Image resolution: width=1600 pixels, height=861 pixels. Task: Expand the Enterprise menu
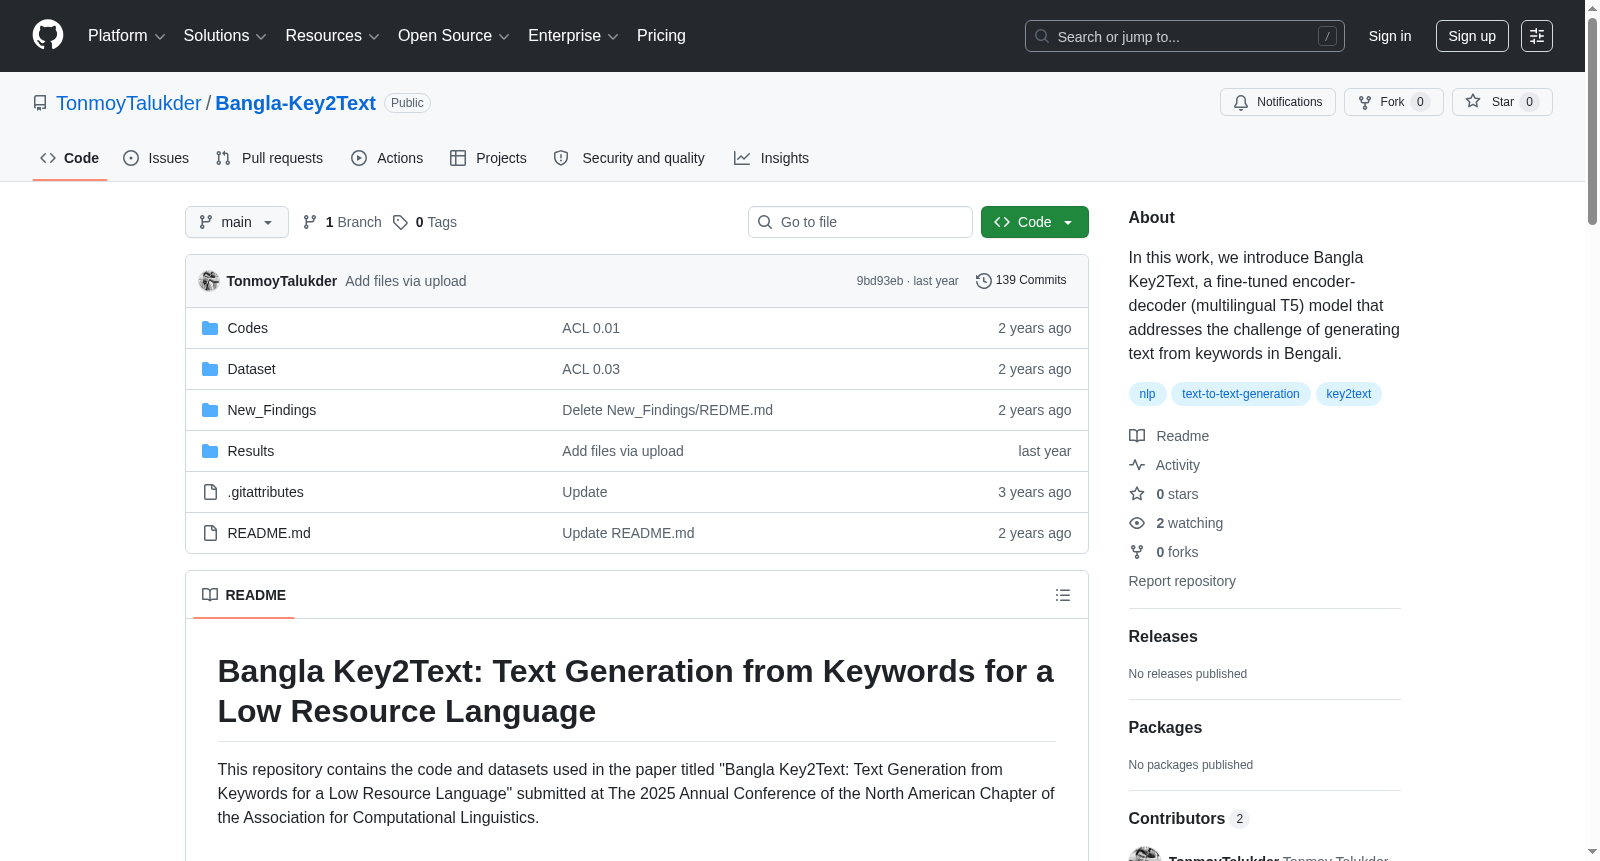(x=573, y=36)
